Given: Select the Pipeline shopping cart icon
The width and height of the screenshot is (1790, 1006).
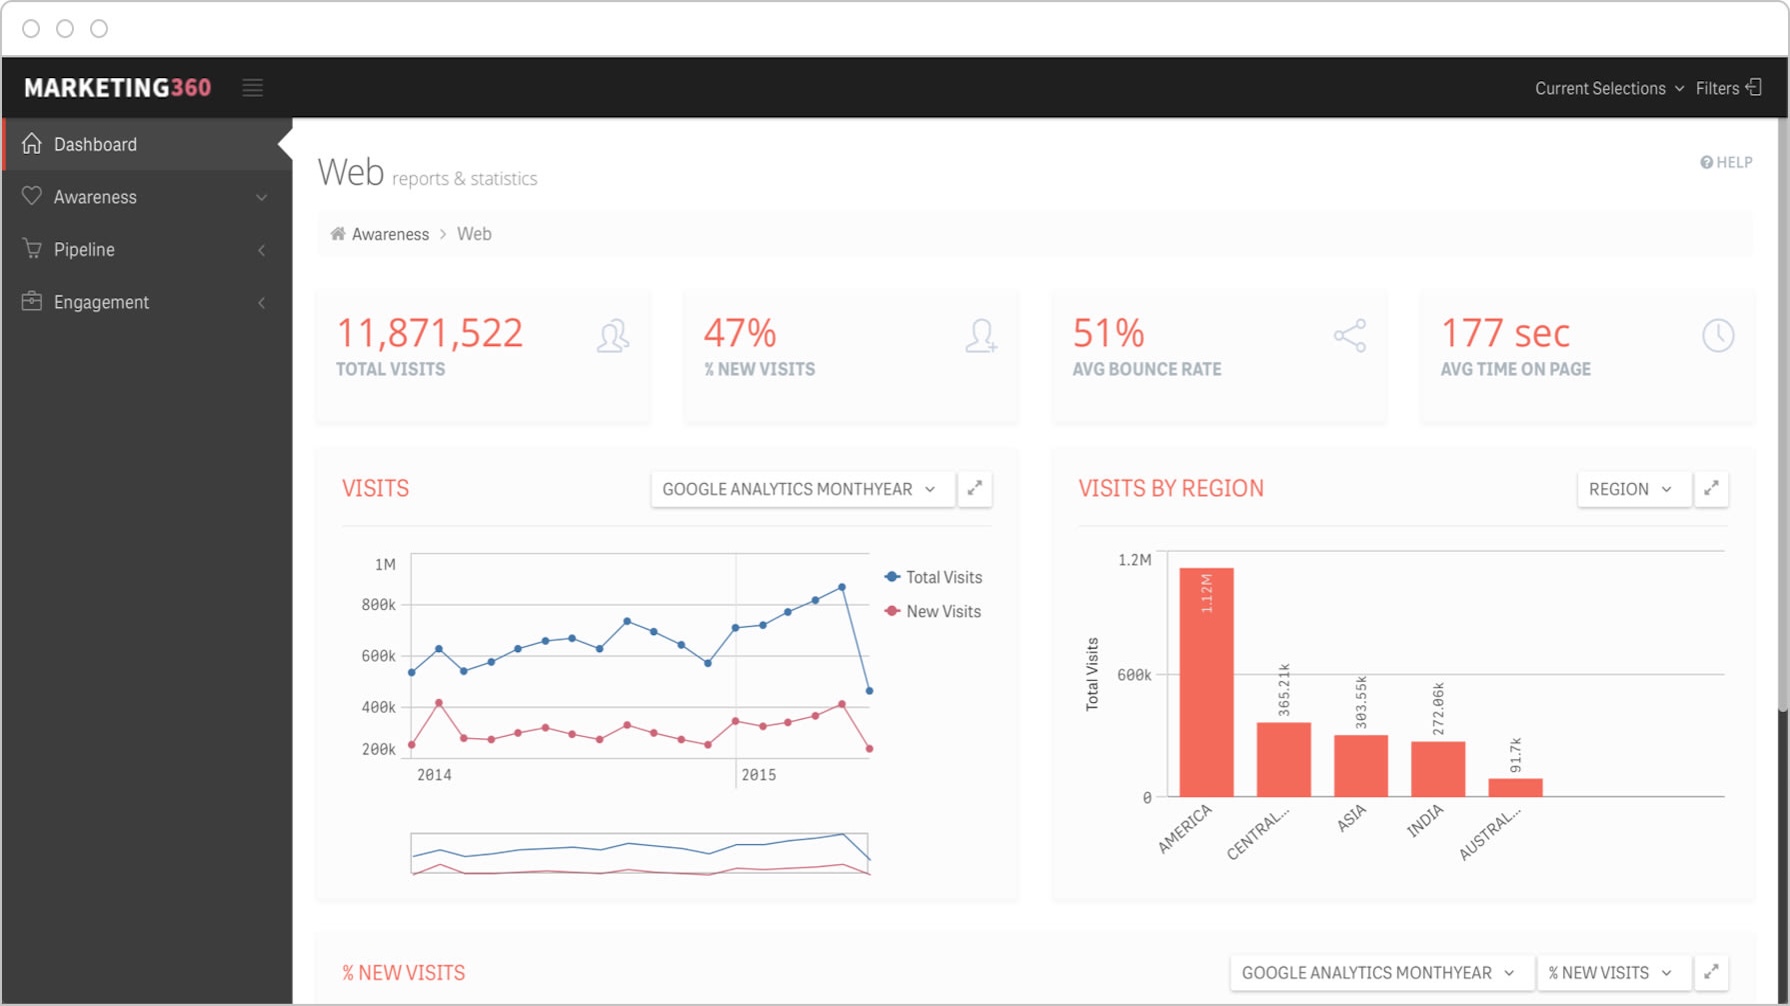Looking at the screenshot, I should pyautogui.click(x=31, y=249).
